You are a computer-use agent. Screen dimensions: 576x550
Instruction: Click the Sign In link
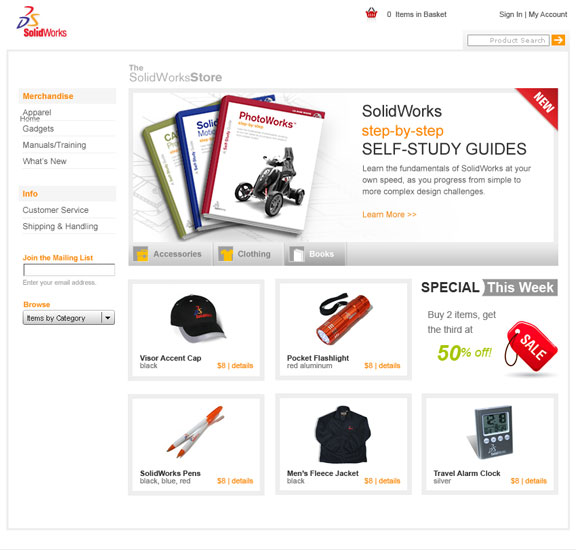[510, 14]
